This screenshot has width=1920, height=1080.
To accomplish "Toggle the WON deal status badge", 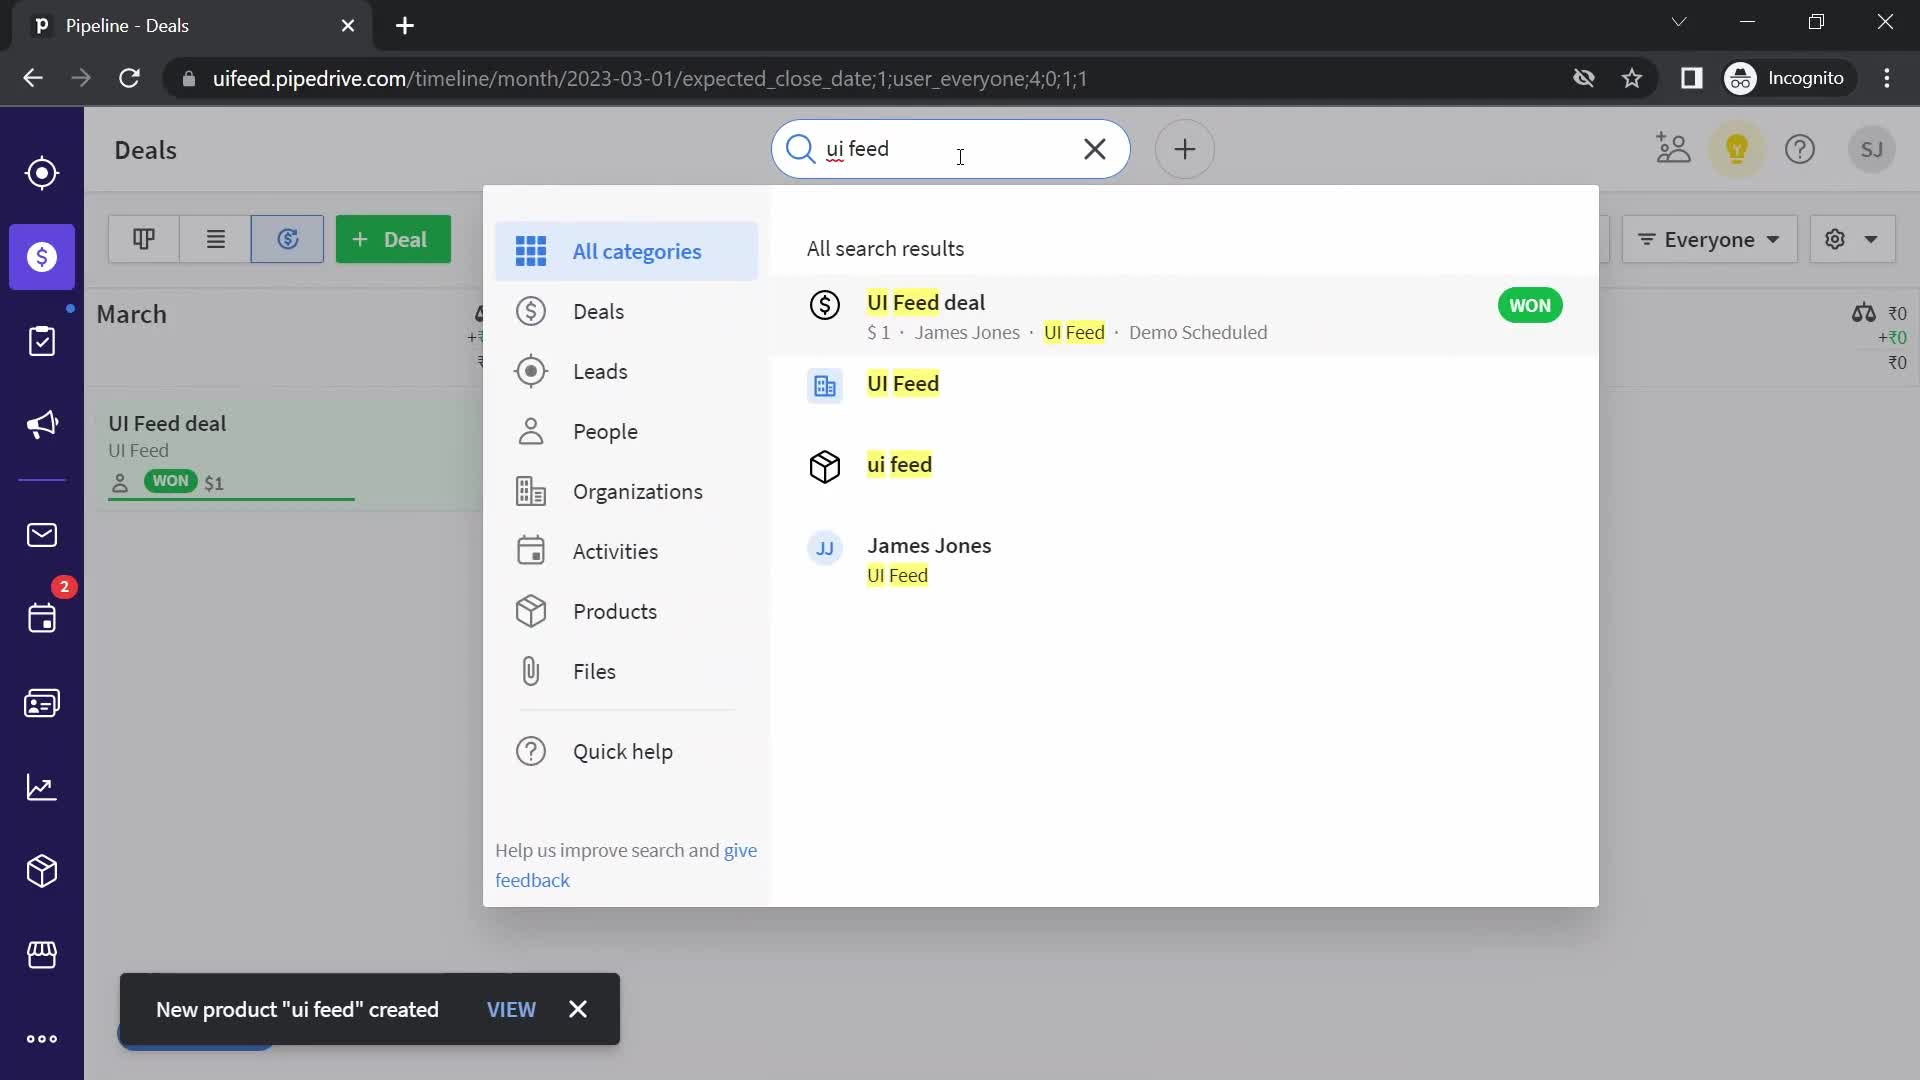I will 1528,305.
